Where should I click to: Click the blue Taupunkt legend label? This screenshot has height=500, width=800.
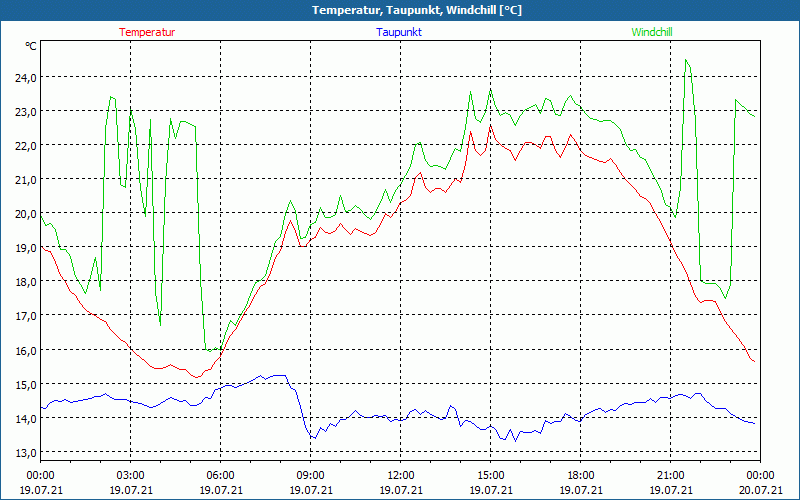399,32
